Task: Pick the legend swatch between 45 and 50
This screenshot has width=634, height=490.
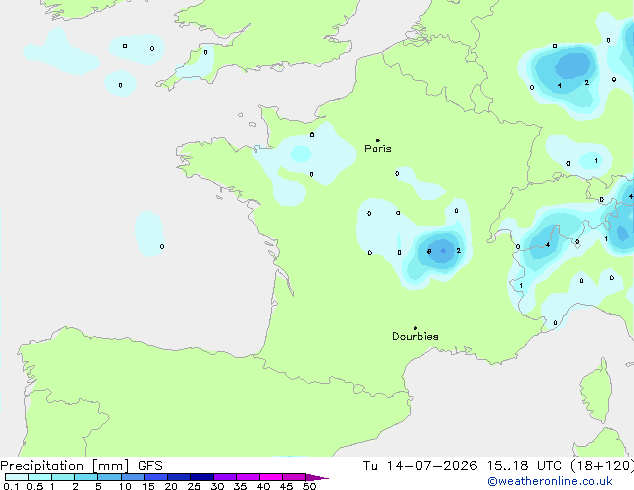Action: [x=294, y=477]
